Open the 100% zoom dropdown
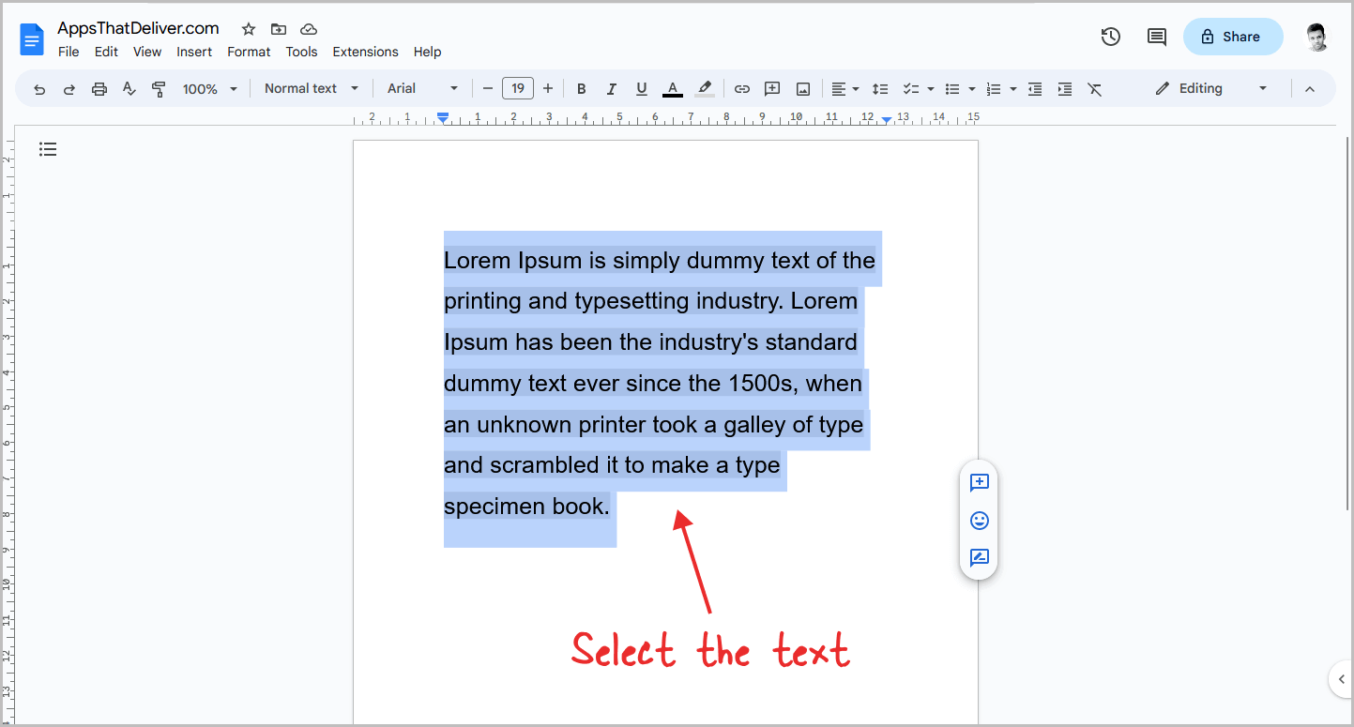1354x727 pixels. (210, 89)
